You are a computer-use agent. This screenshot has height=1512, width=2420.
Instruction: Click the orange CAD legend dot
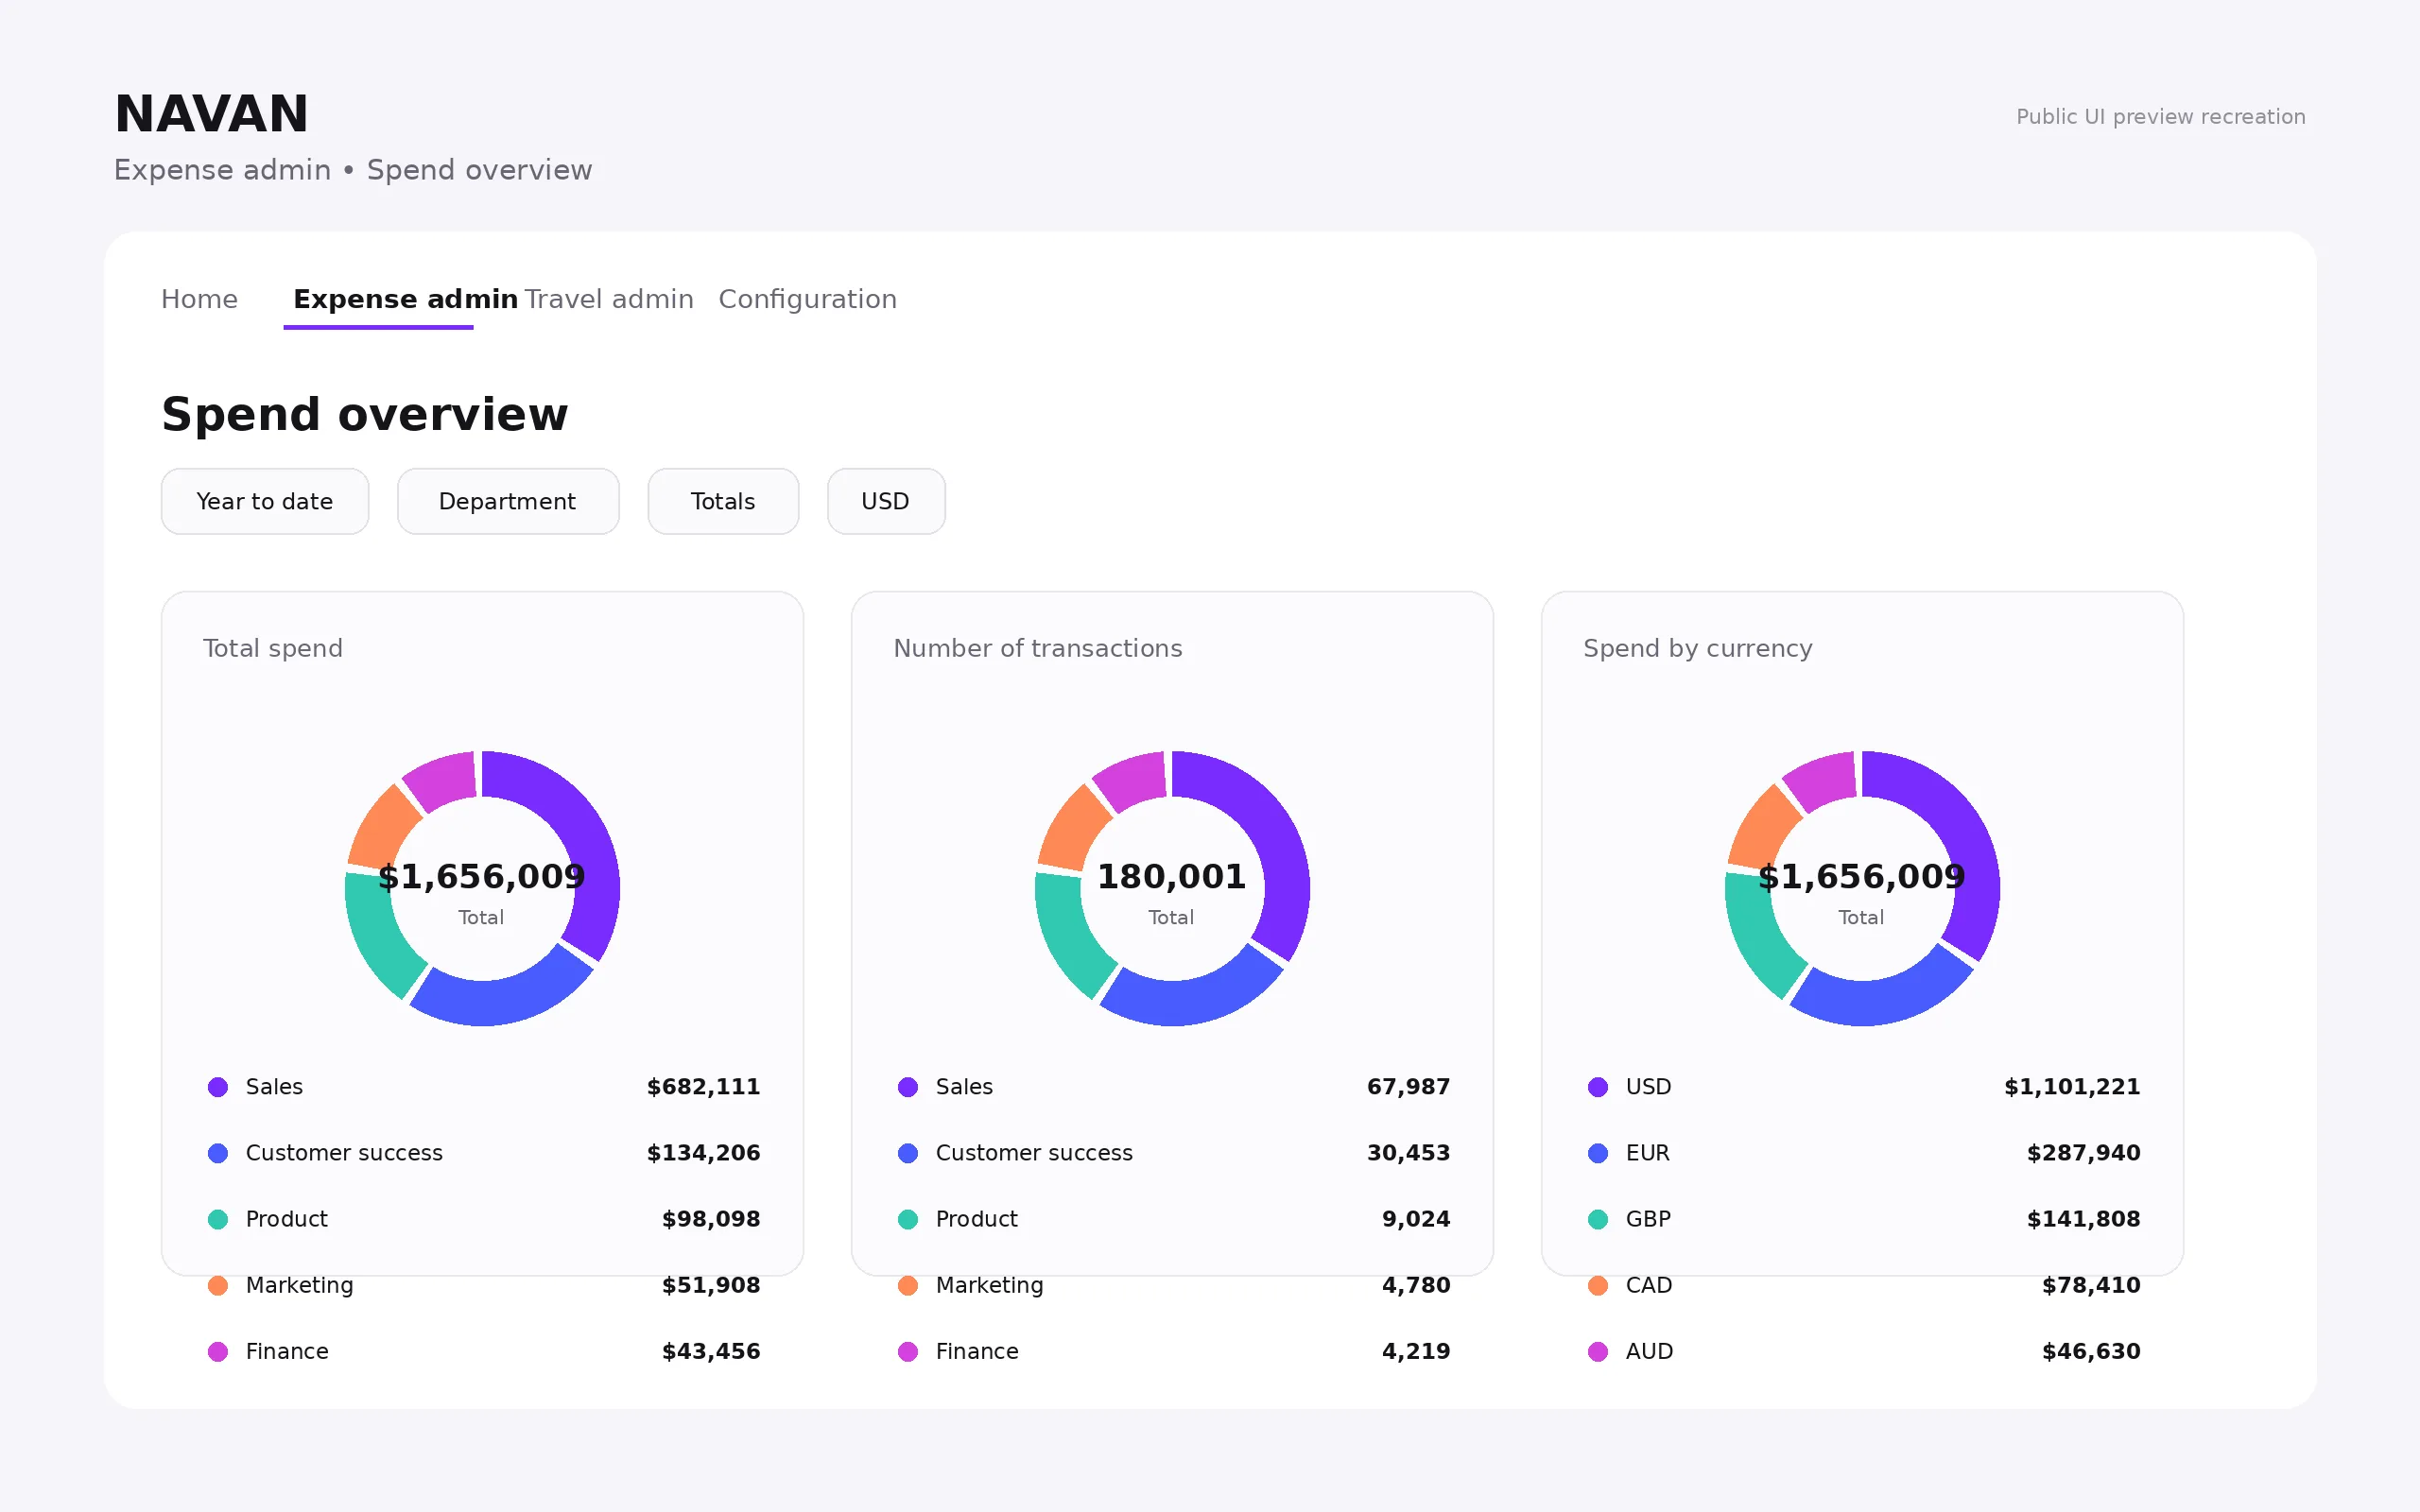(1598, 1285)
